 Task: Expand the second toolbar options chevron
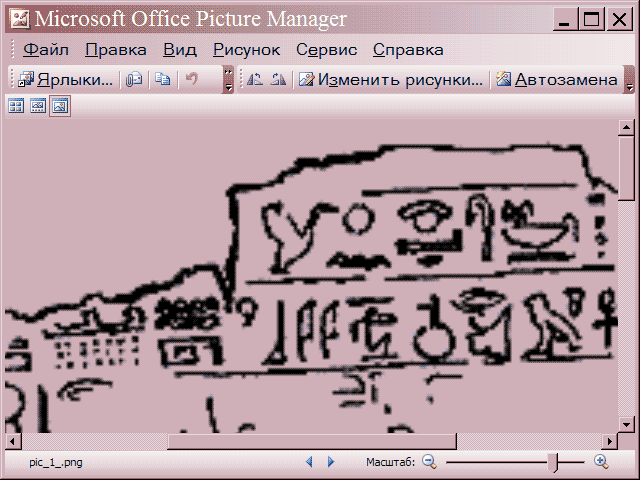629,80
